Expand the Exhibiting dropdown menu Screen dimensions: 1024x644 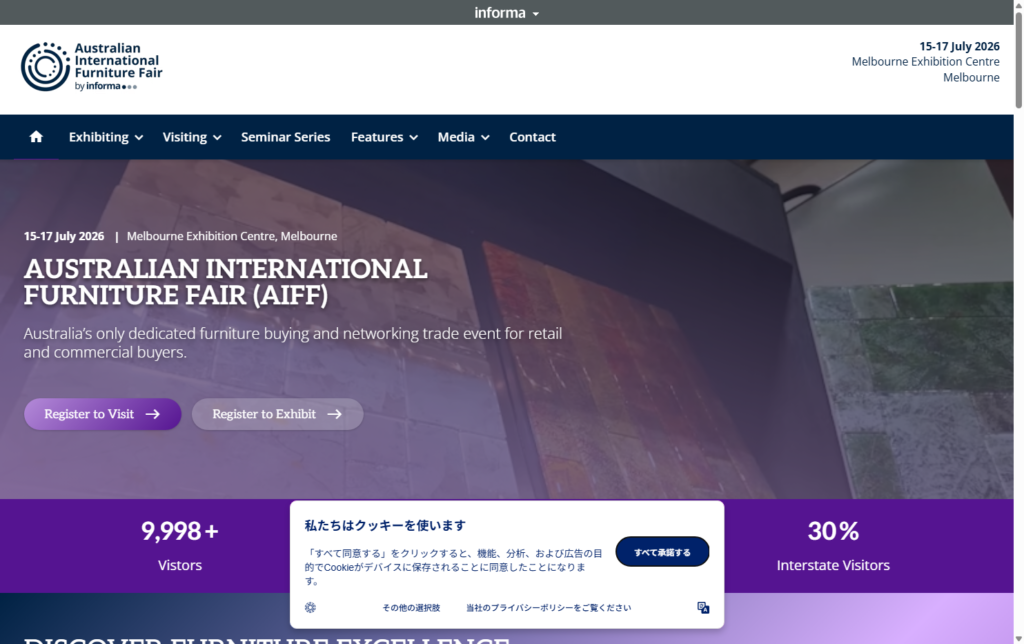coord(105,137)
